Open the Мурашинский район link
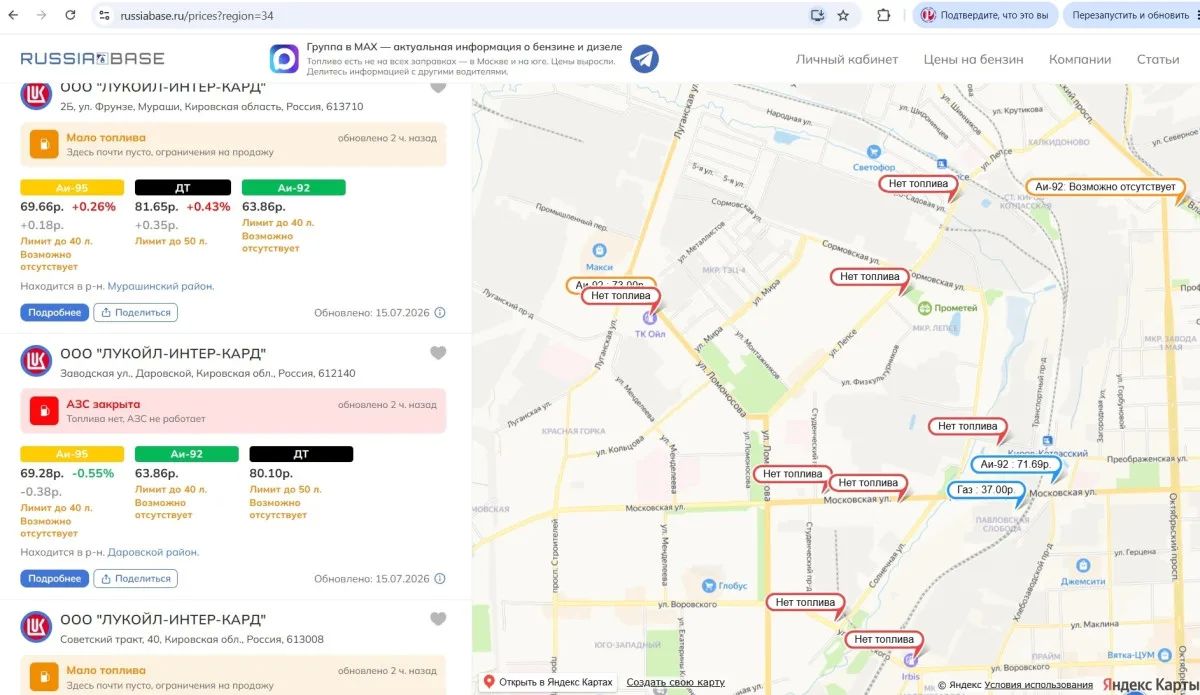Screen dimensions: 1200x695 (160, 286)
